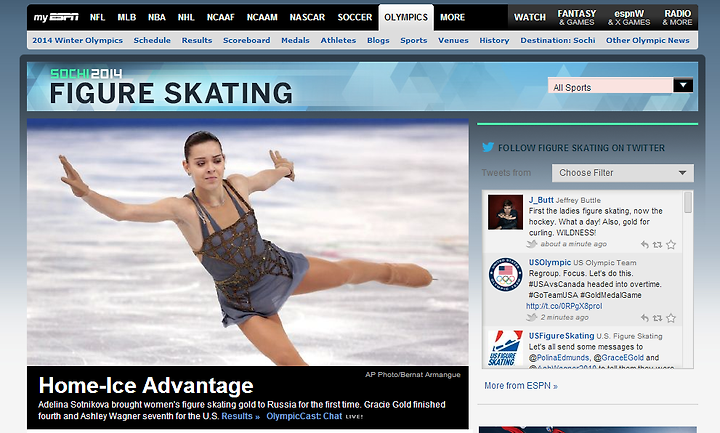
Task: Click More from ESPN » link
Action: point(521,386)
